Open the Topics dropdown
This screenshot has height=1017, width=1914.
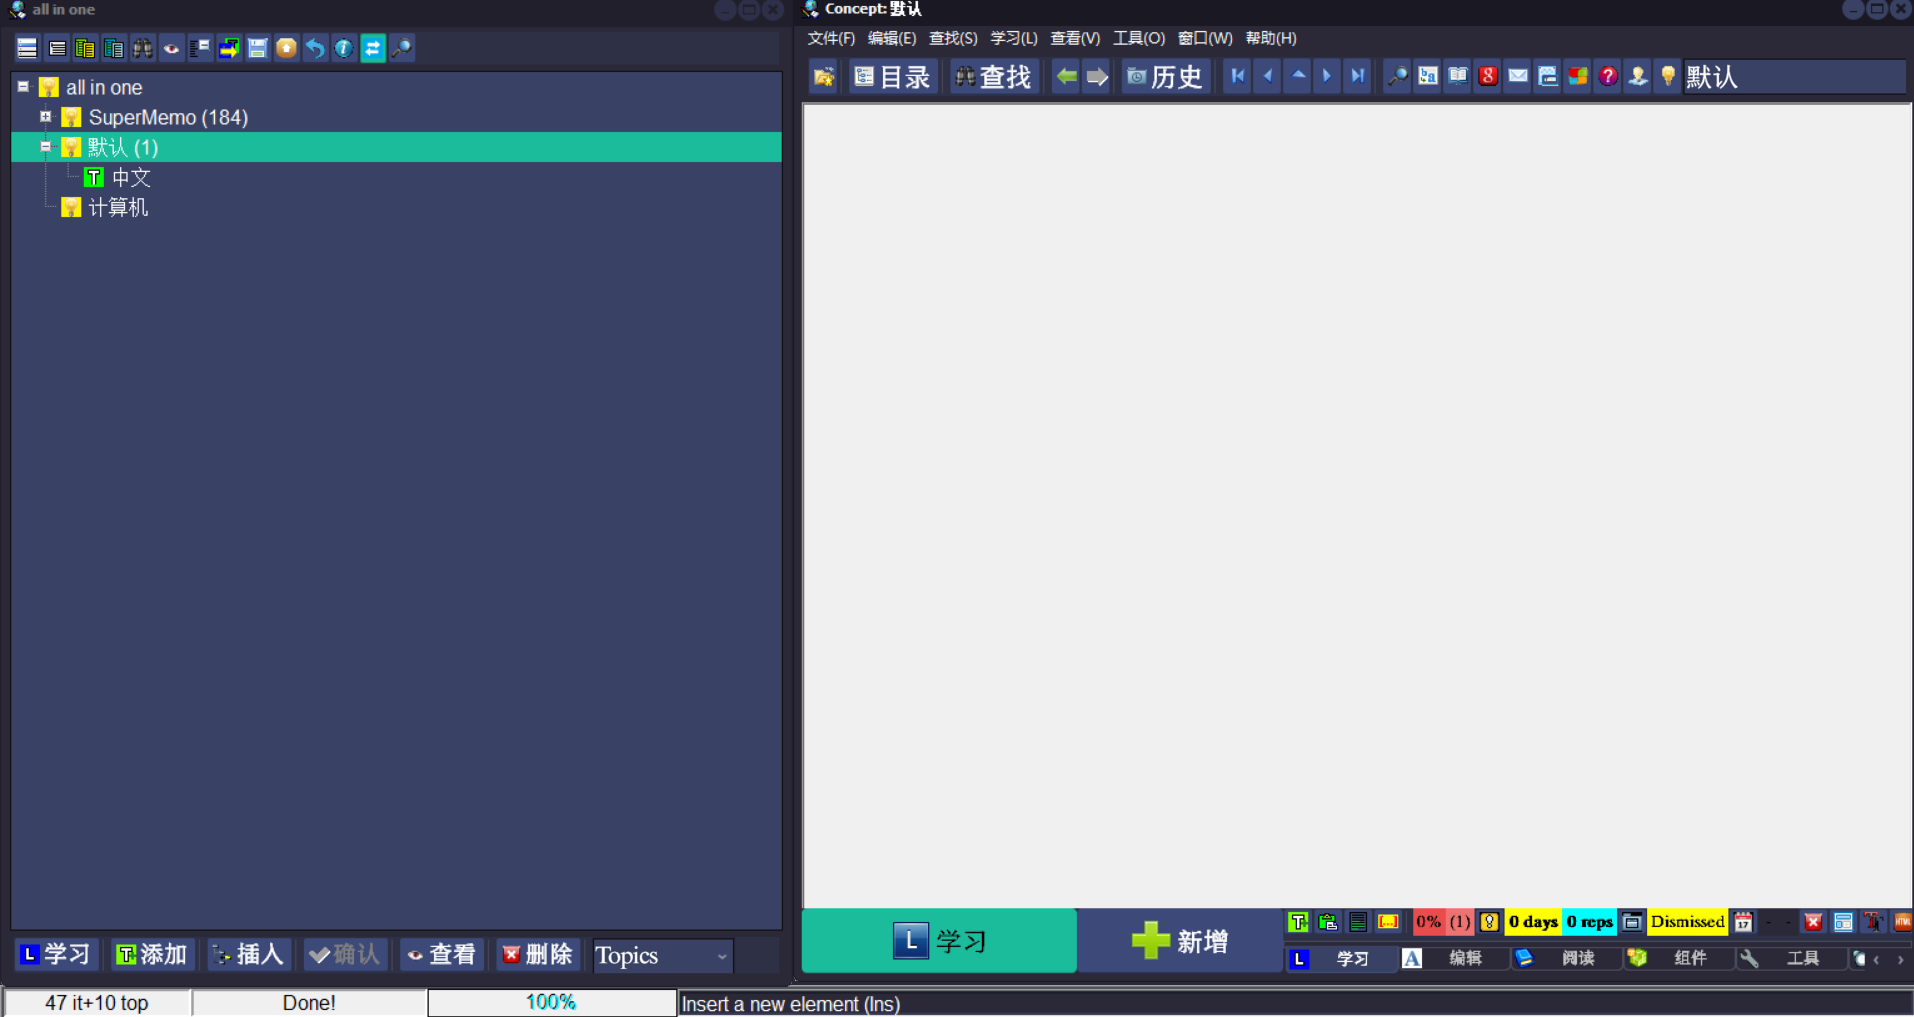pyautogui.click(x=662, y=956)
